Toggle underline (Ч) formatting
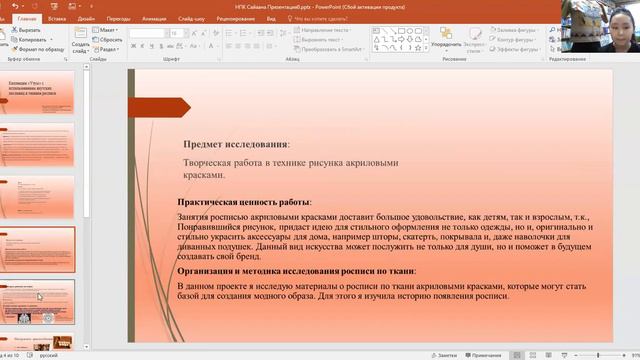This screenshot has height=360, width=640. (x=152, y=46)
